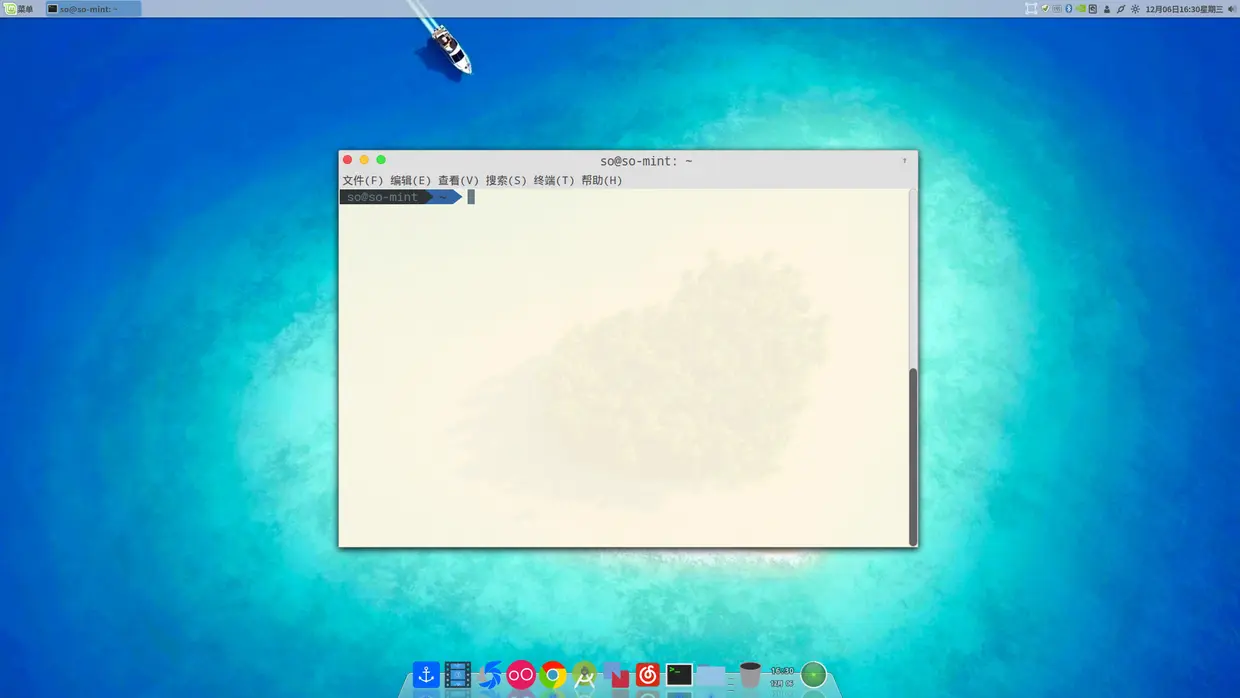This screenshot has height=698, width=1240.
Task: Open the 终端(T) menu
Action: click(x=554, y=181)
